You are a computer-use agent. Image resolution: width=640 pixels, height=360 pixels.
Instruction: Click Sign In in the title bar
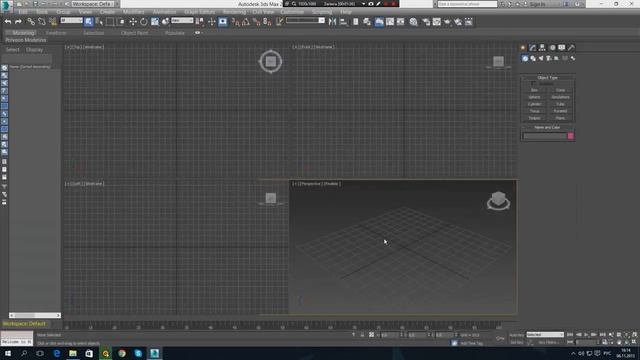pyautogui.click(x=538, y=4)
